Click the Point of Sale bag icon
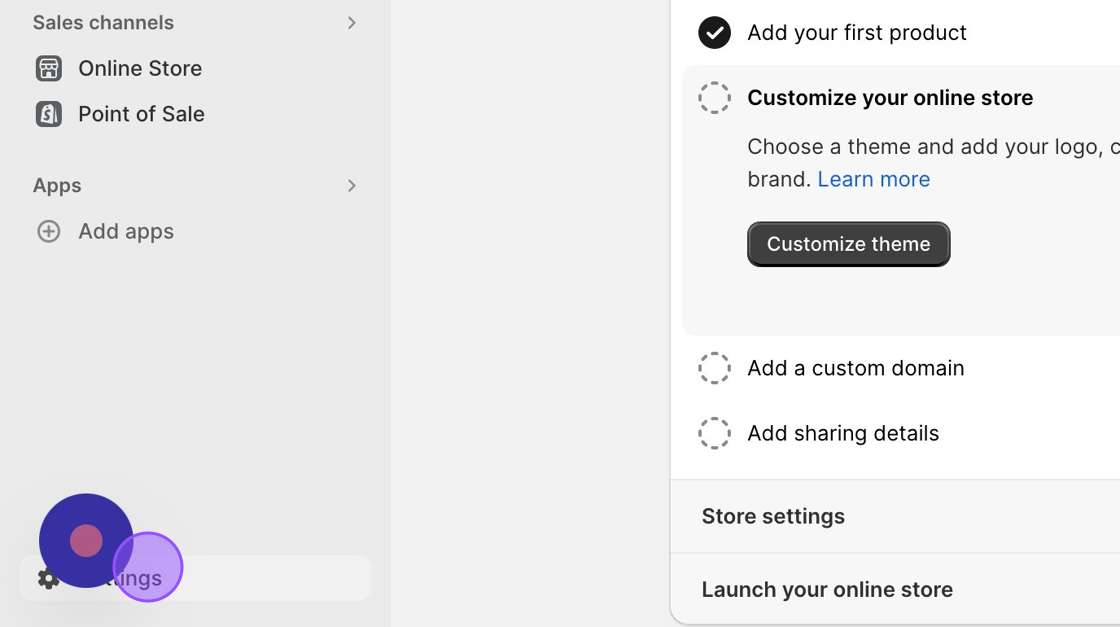This screenshot has height=627, width=1120. [x=48, y=114]
